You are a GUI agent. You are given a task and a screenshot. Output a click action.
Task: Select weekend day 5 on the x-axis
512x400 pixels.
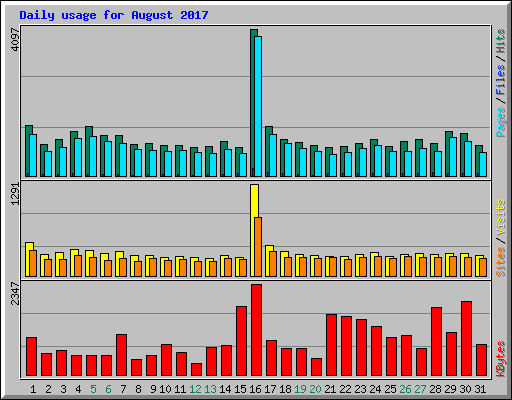(x=93, y=389)
